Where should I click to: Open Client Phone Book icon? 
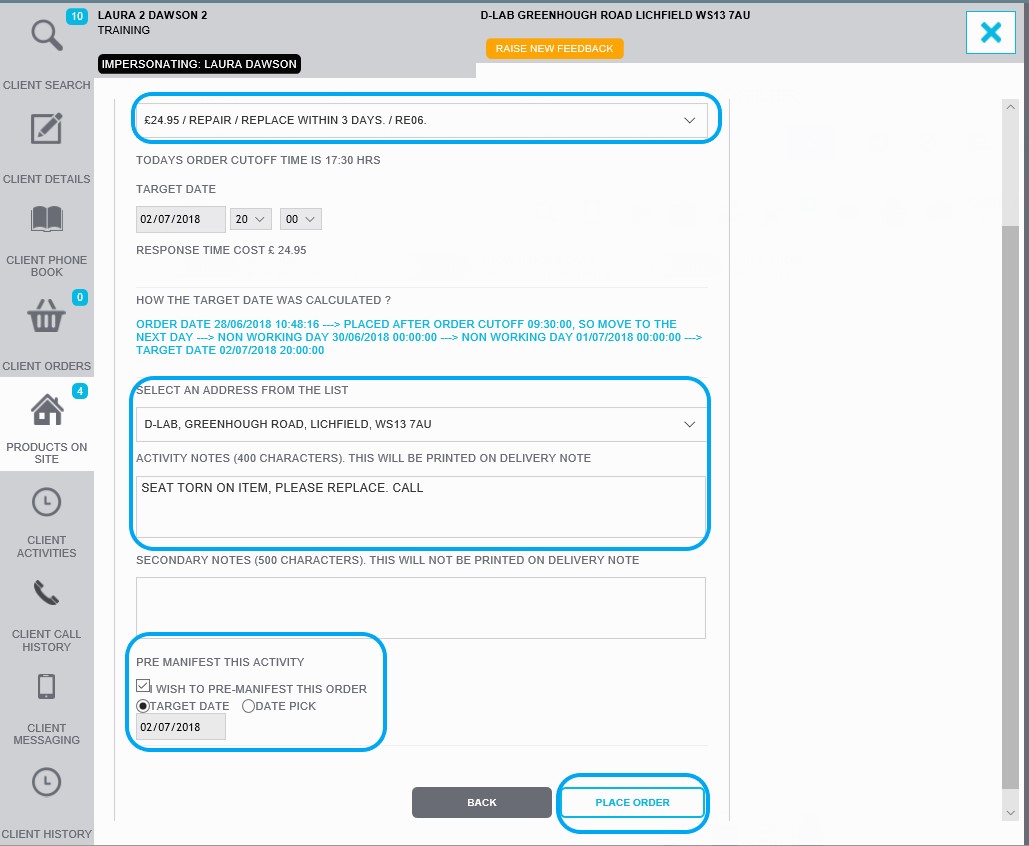click(47, 219)
